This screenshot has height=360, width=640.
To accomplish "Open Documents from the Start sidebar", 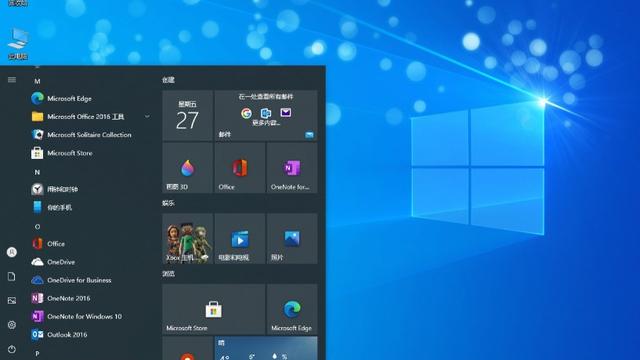I will point(12,276).
